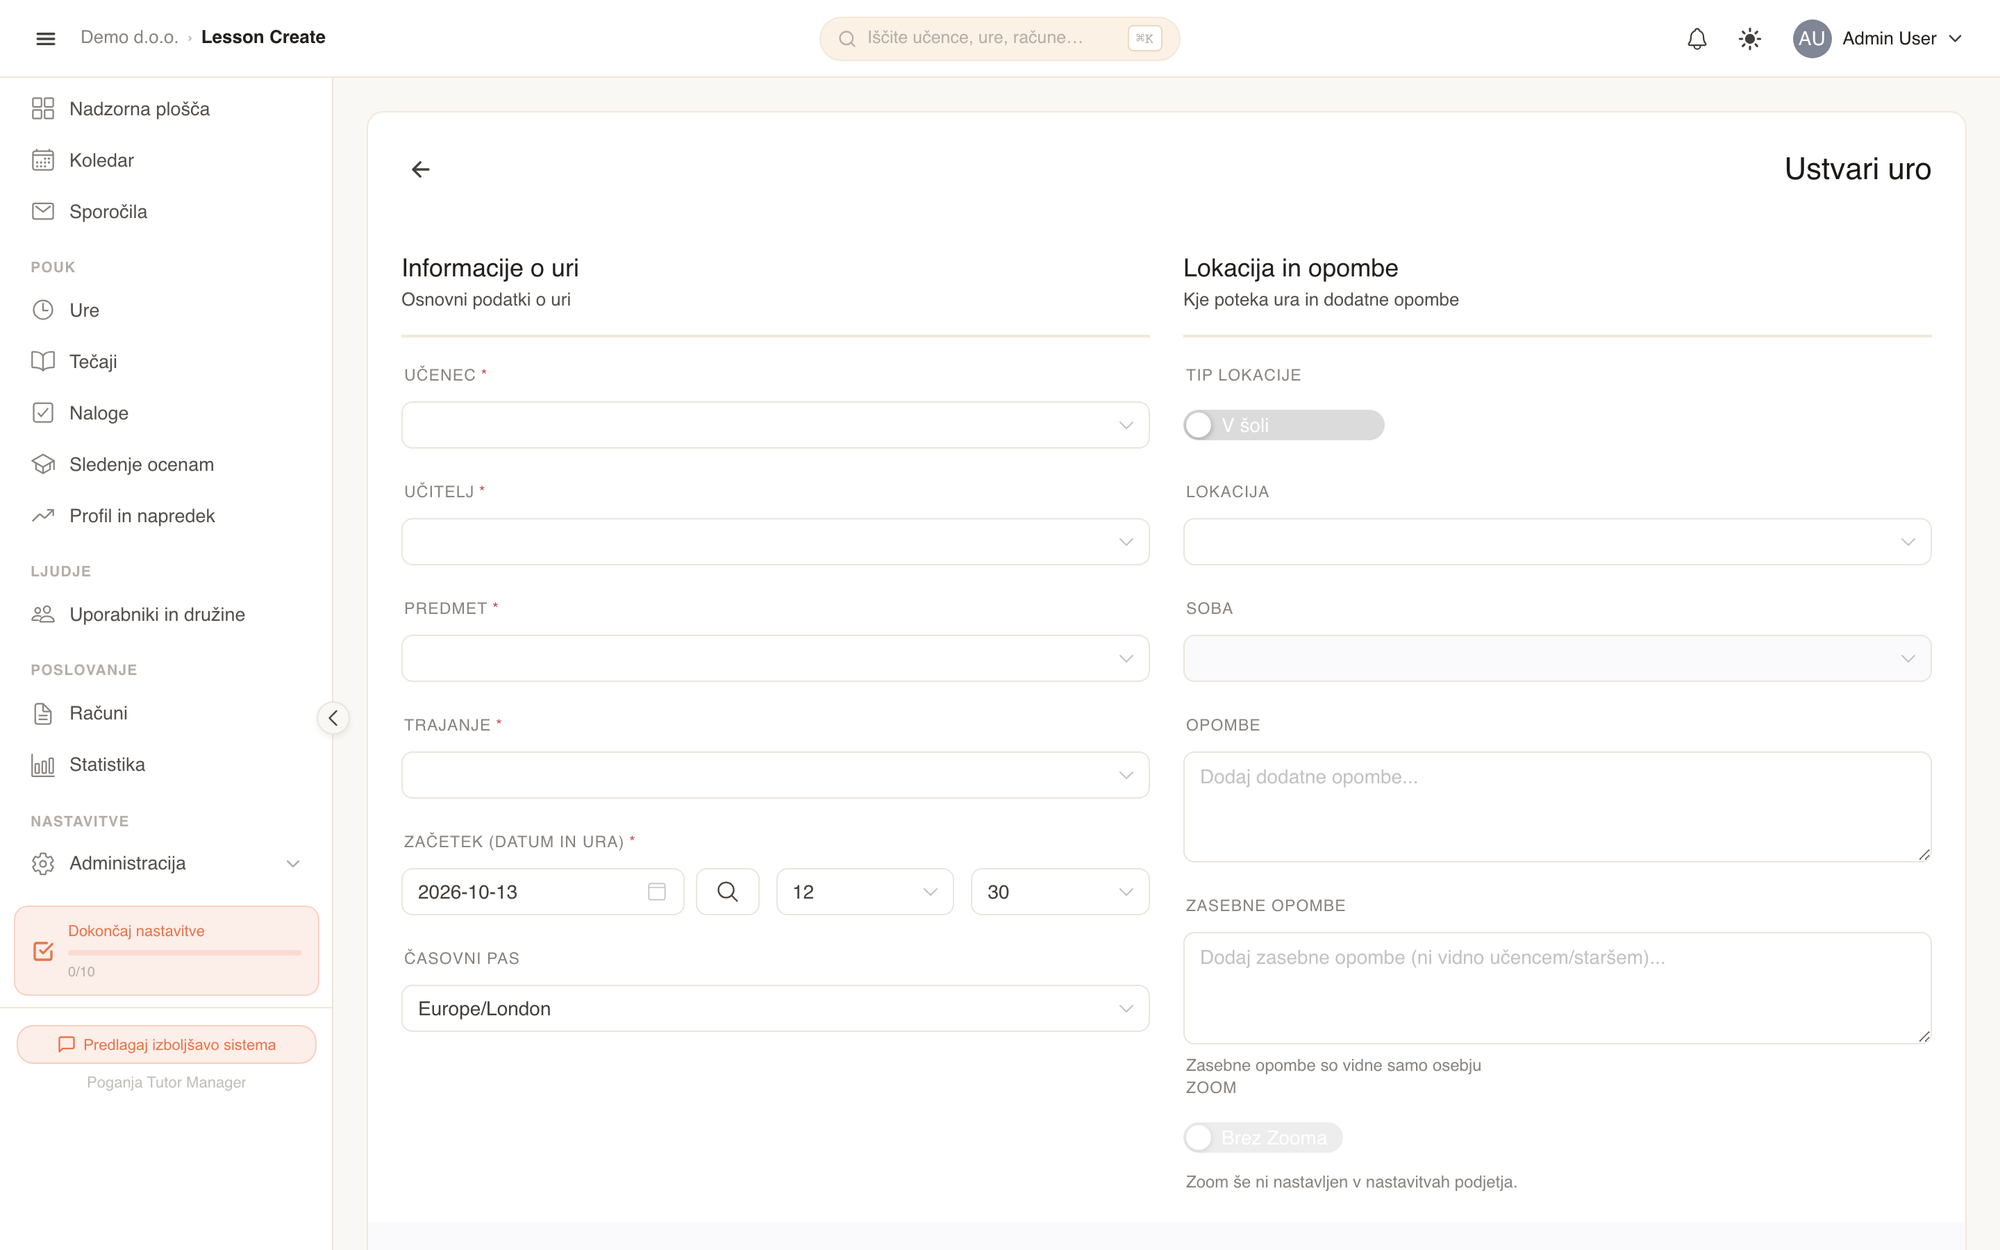Click the Profil in napredek trend icon
Image resolution: width=2000 pixels, height=1250 pixels.
coord(43,516)
